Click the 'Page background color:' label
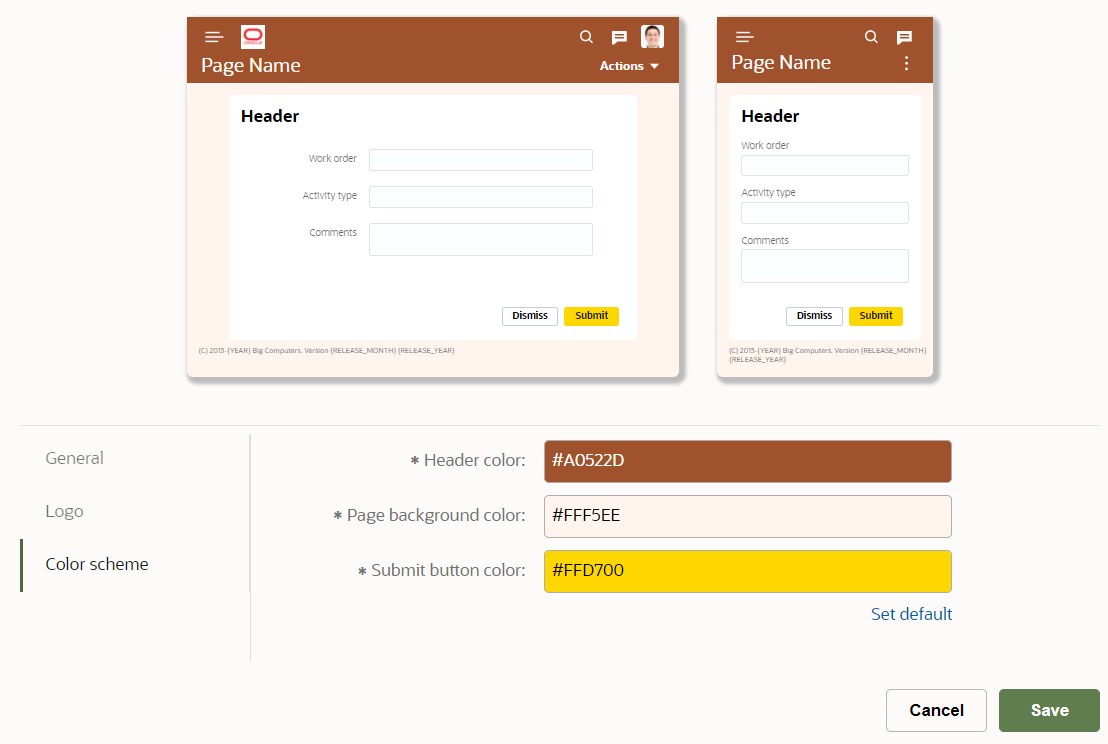This screenshot has height=744, width=1108. click(436, 516)
